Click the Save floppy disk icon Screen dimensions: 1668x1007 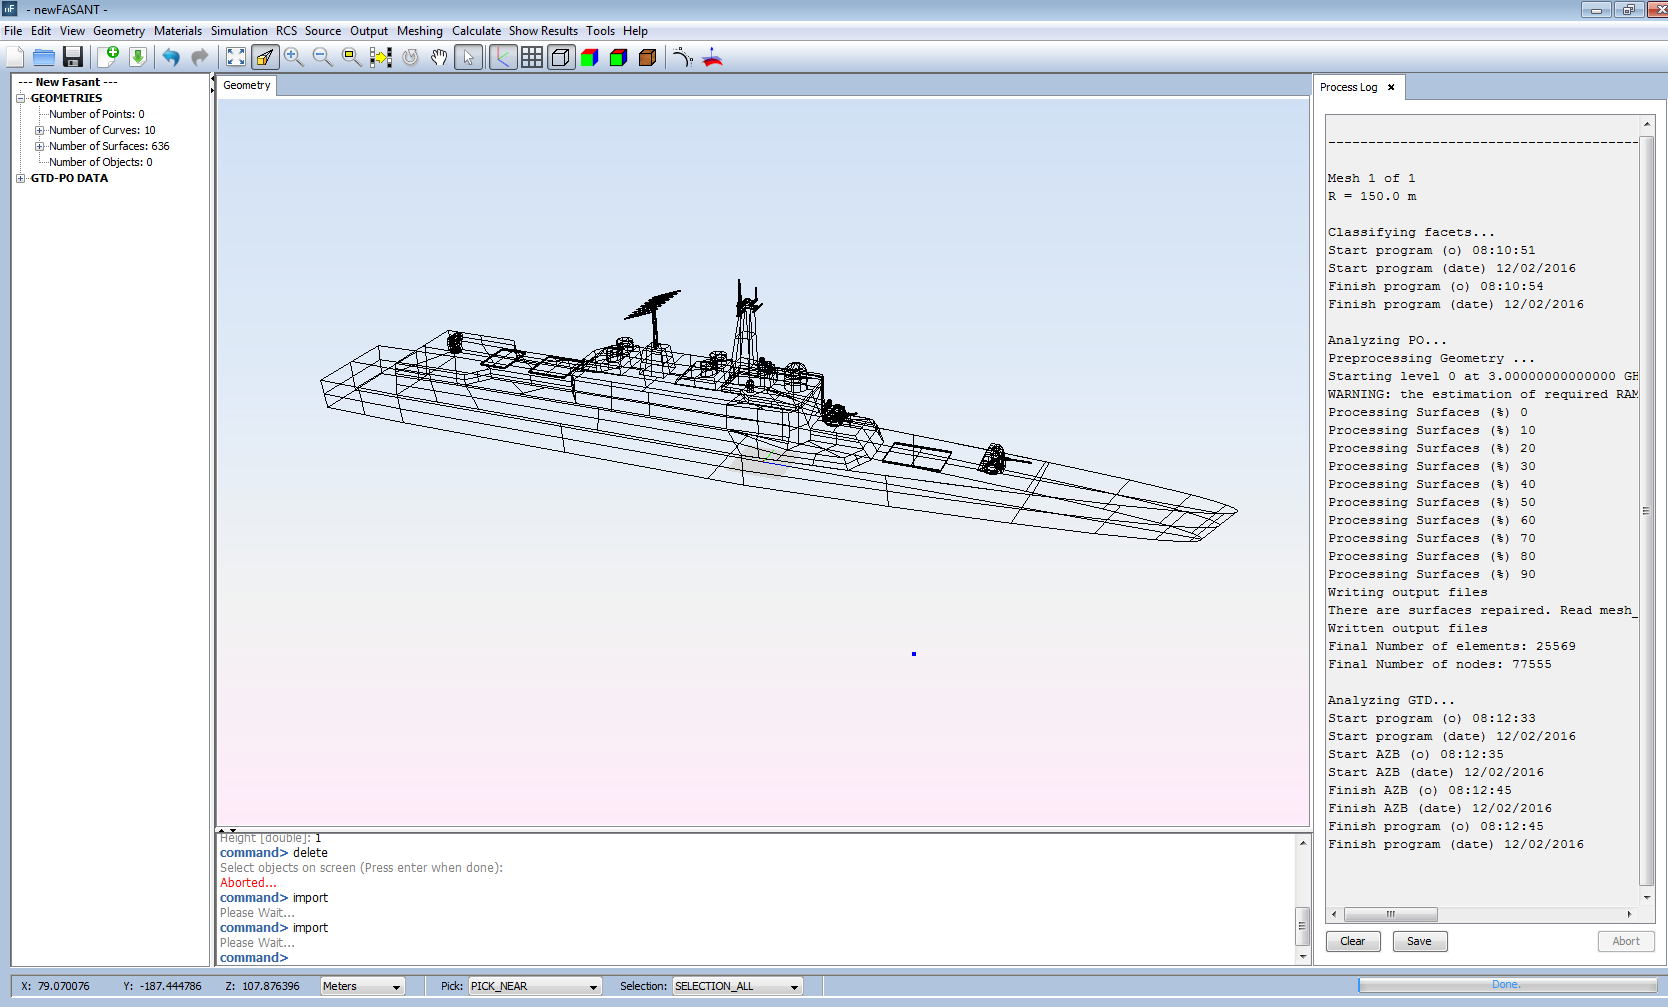point(72,57)
